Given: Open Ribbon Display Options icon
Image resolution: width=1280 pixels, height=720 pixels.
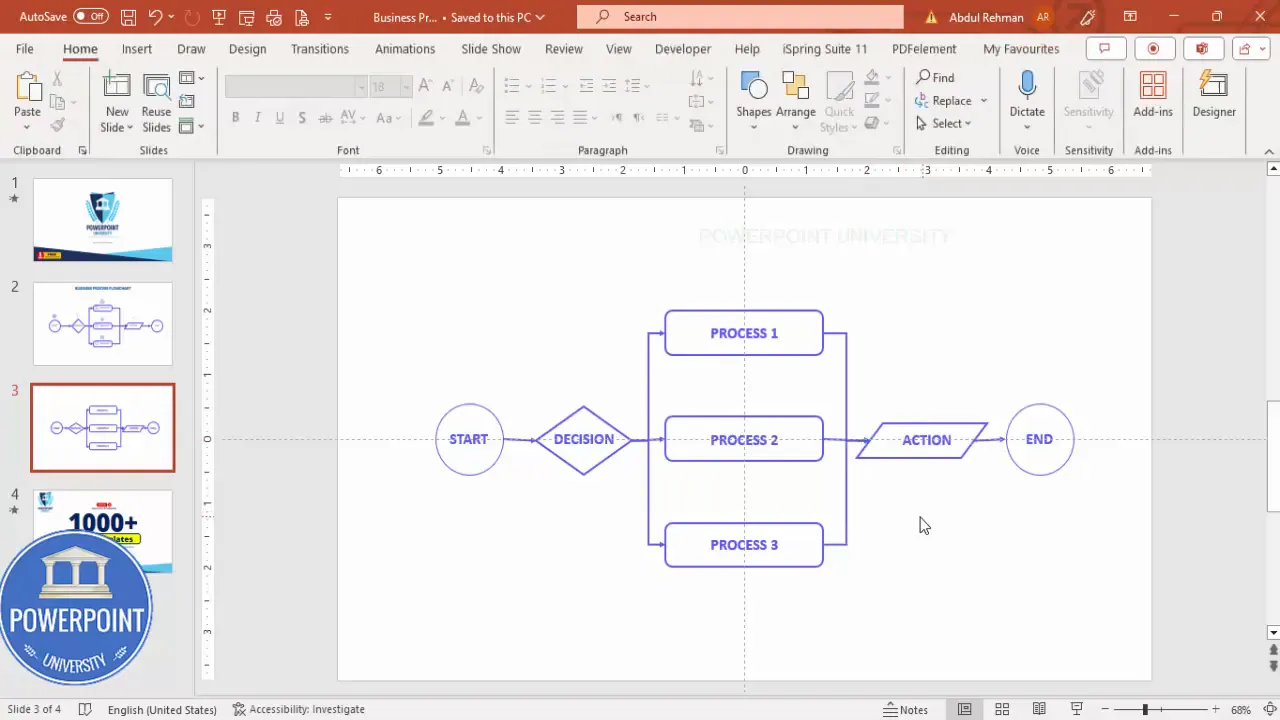Looking at the screenshot, I should click(1130, 17).
